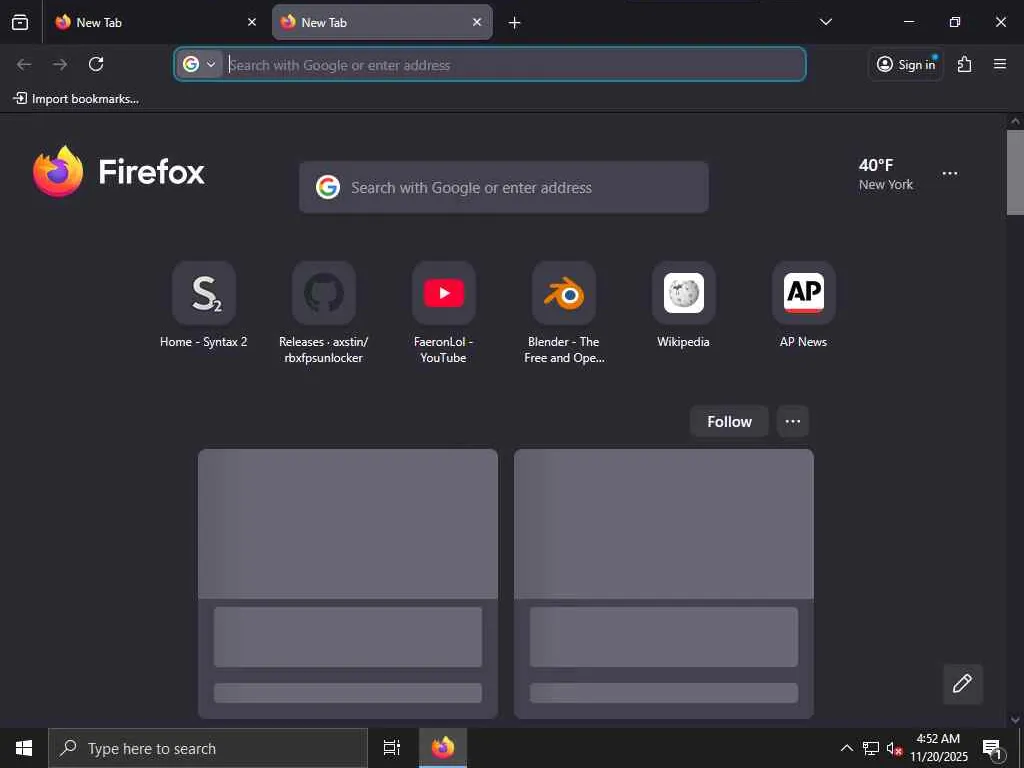Image resolution: width=1024 pixels, height=768 pixels.
Task: Expand the Google search engine selector
Action: [200, 64]
